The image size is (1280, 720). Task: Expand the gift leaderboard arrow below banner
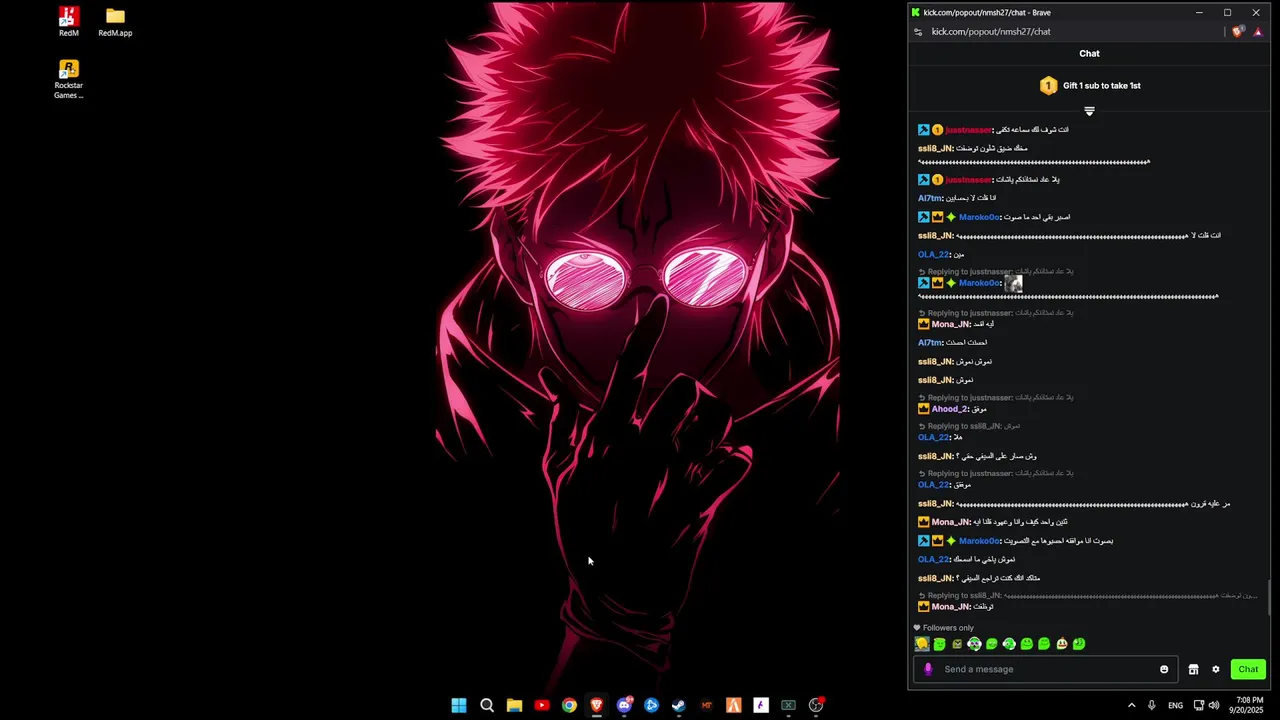(x=1089, y=111)
